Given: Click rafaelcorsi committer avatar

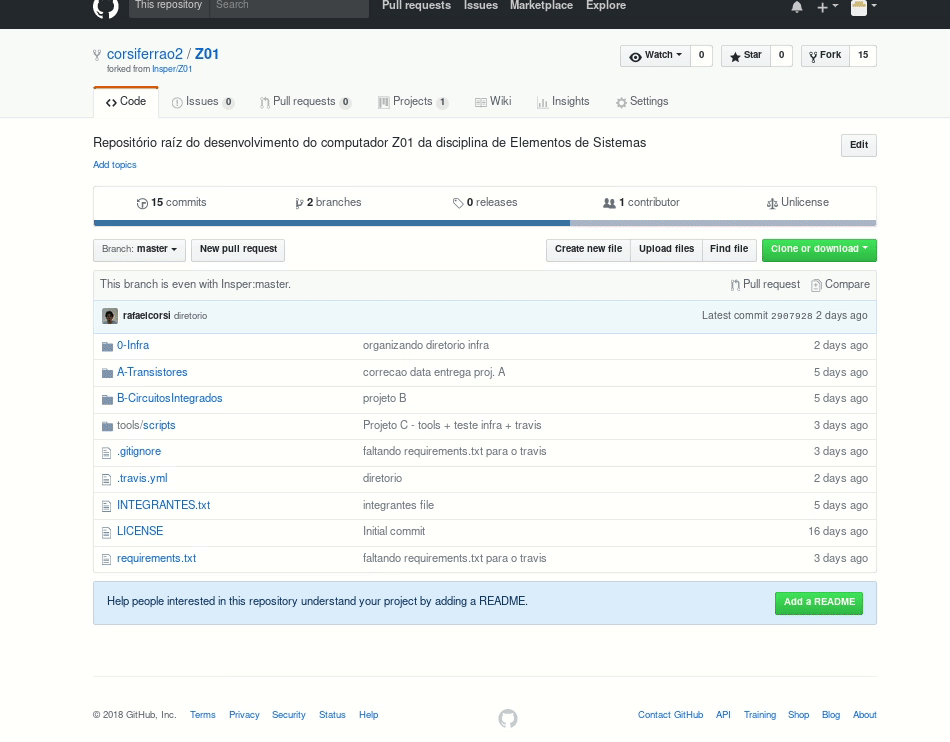Looking at the screenshot, I should click(x=110, y=316).
